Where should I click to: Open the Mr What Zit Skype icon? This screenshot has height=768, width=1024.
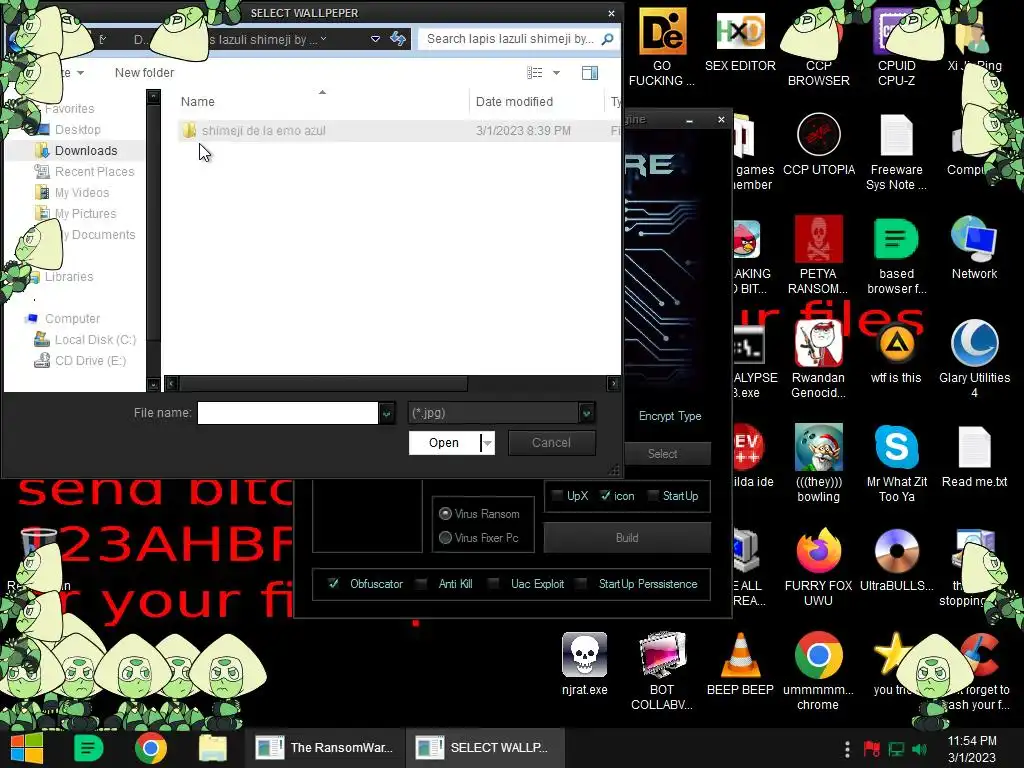896,463
